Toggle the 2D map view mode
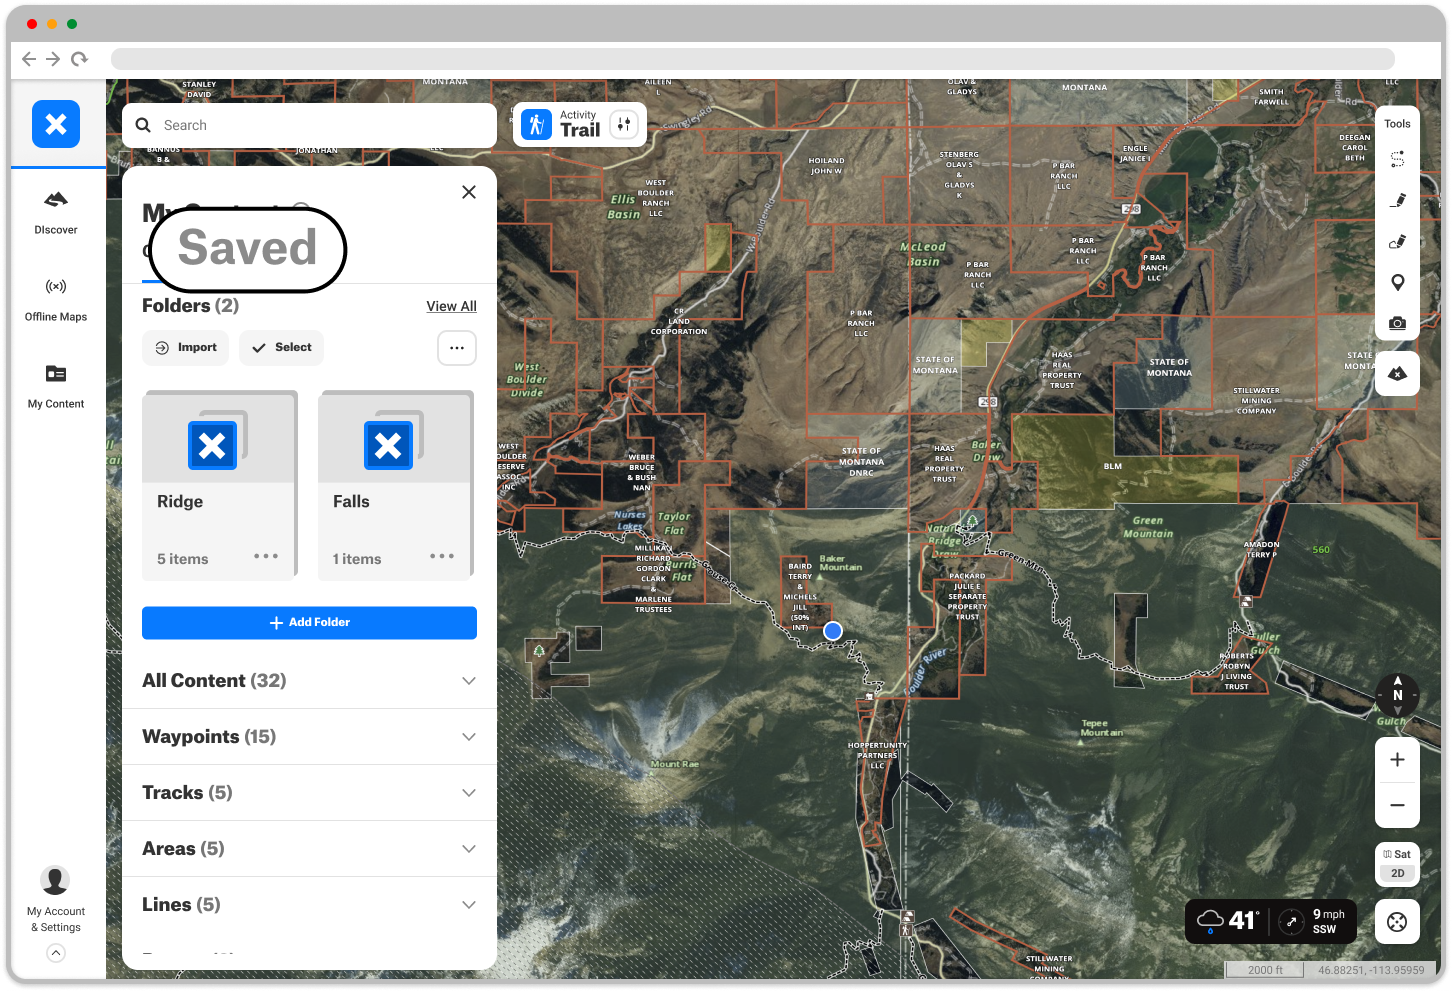1452x991 pixels. pyautogui.click(x=1397, y=873)
